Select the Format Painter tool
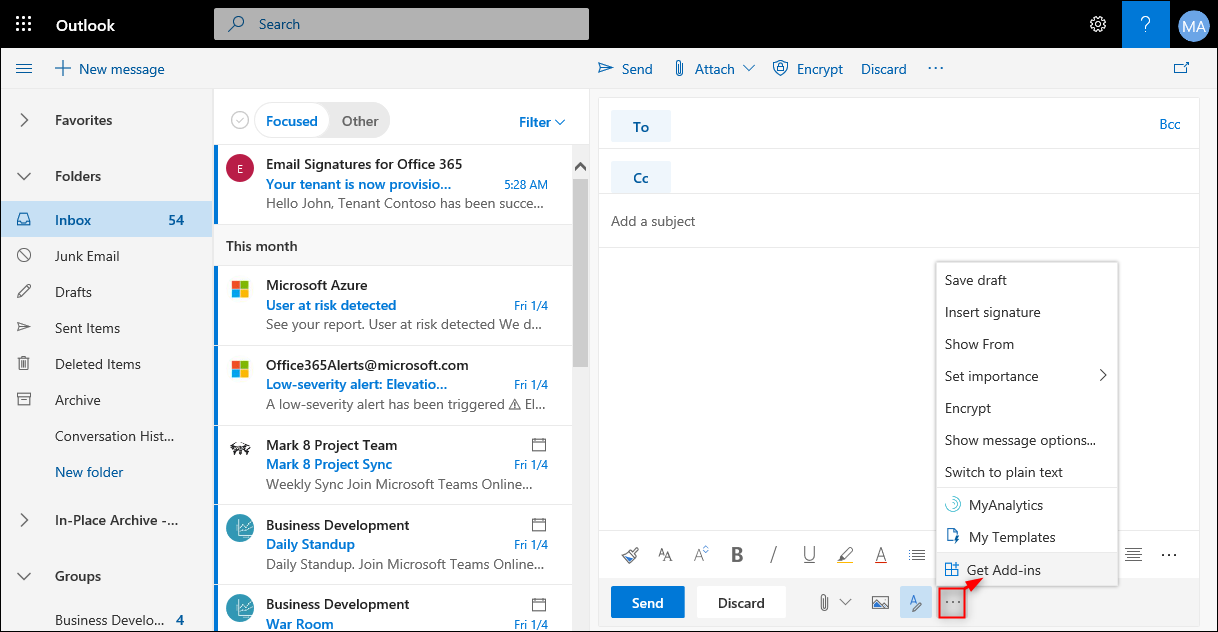 (x=630, y=554)
